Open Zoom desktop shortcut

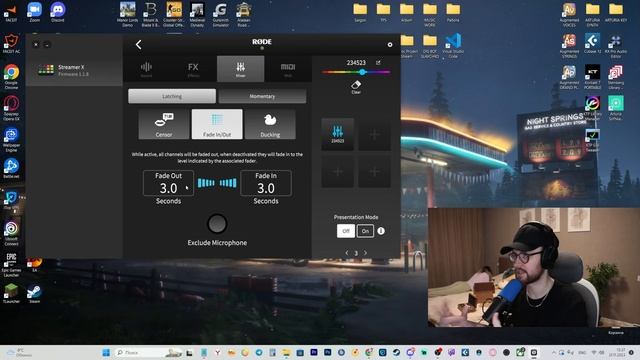point(34,12)
